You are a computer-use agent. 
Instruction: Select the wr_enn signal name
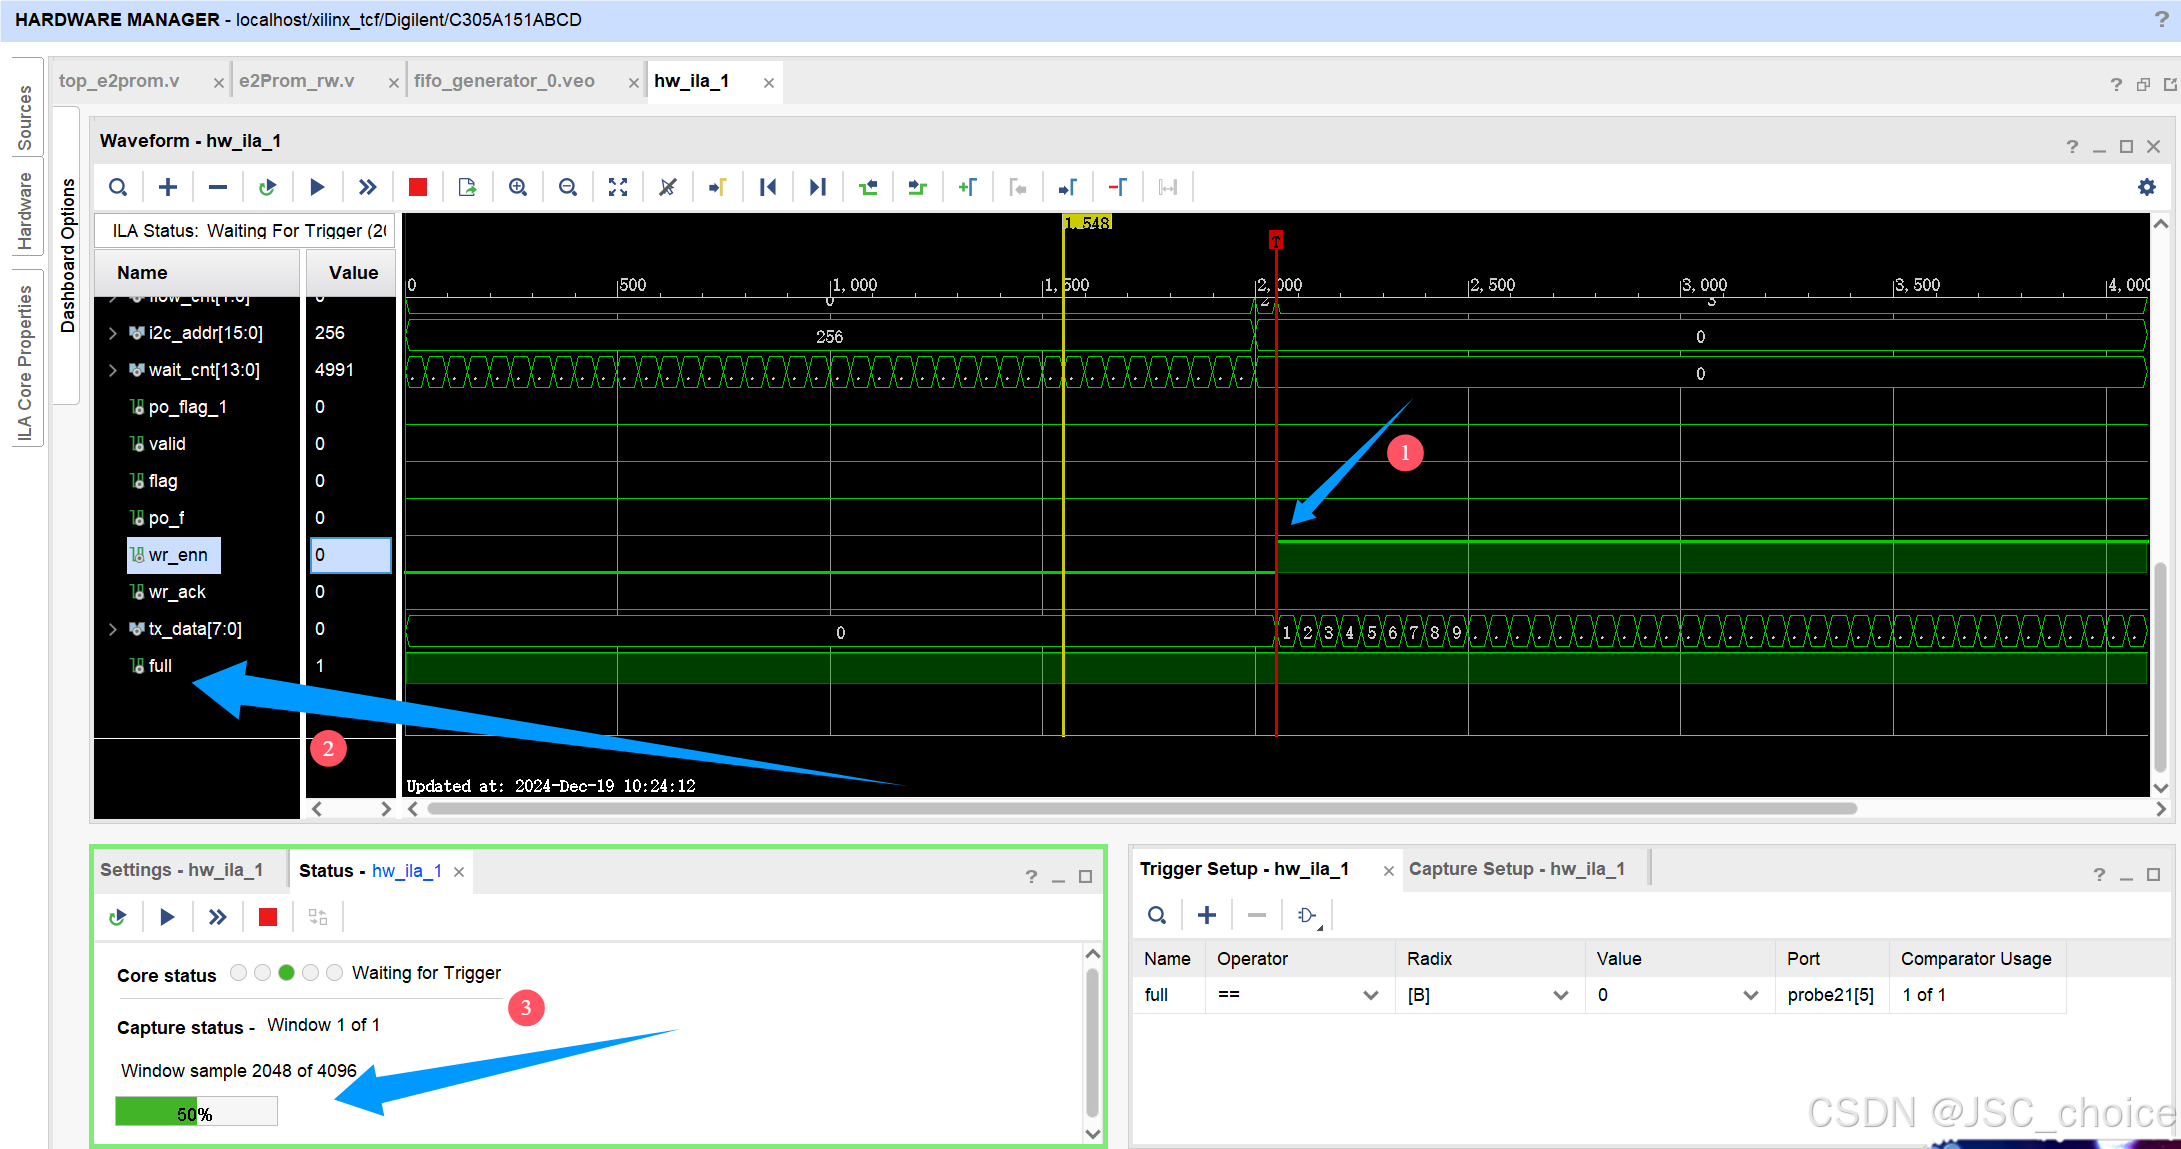178,555
